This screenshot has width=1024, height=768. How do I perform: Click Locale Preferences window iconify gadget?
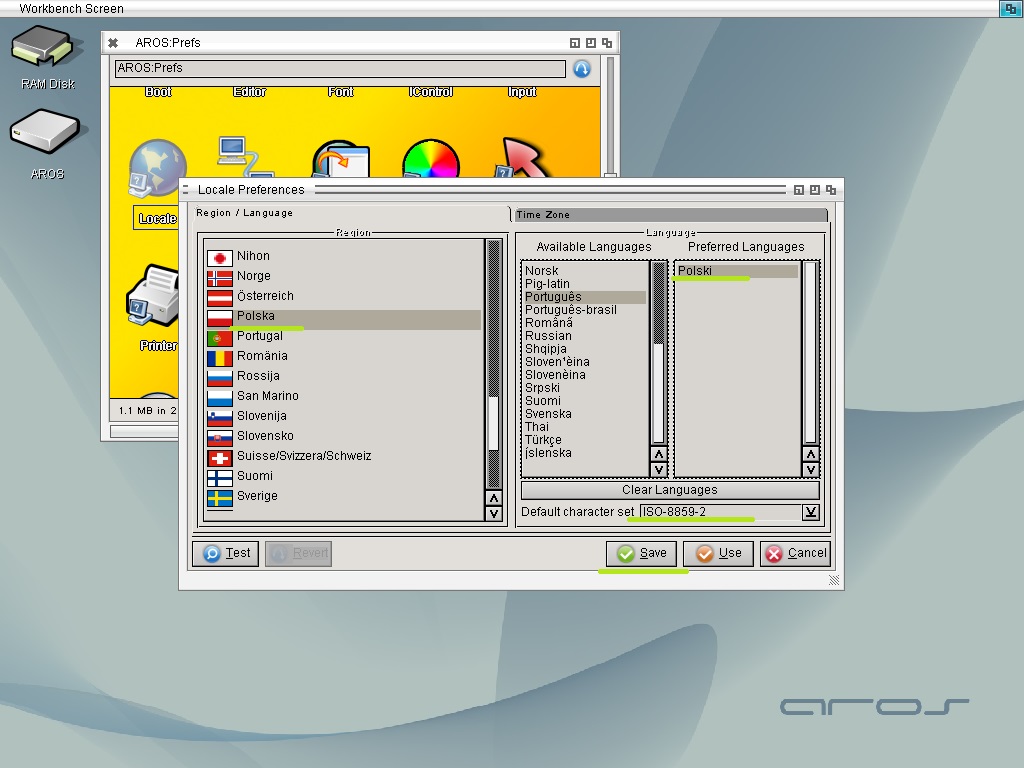coord(799,189)
